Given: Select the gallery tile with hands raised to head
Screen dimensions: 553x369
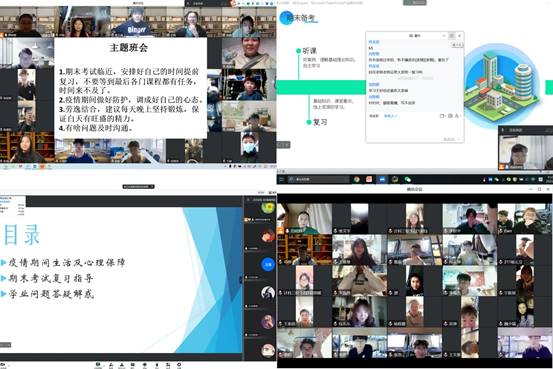Looking at the screenshot, I should (359, 280).
